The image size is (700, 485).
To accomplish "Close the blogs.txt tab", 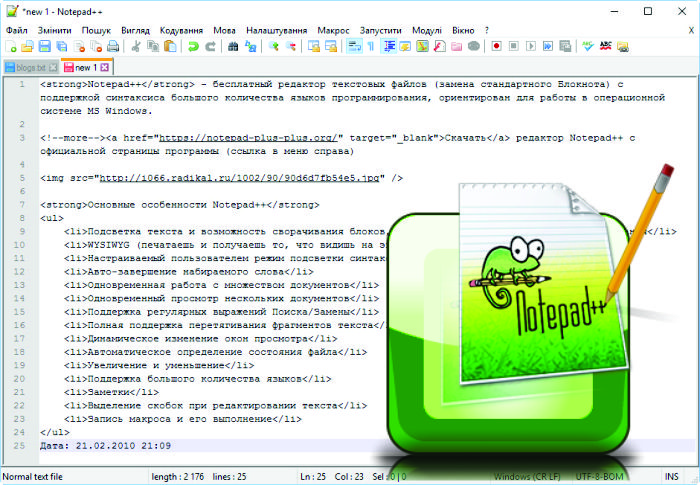I will (53, 67).
